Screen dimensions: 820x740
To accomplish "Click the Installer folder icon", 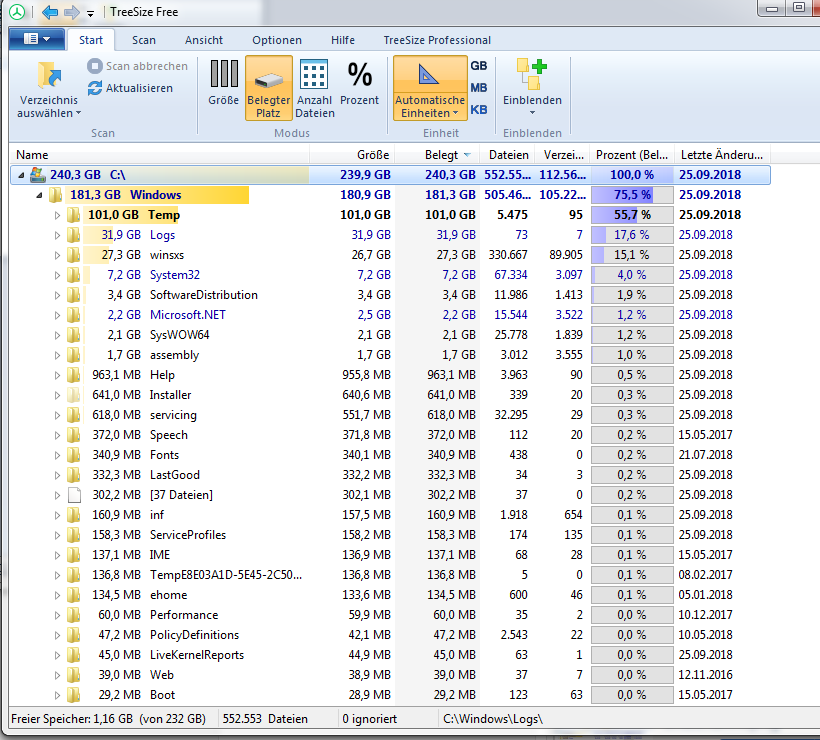I will pyautogui.click(x=74, y=395).
